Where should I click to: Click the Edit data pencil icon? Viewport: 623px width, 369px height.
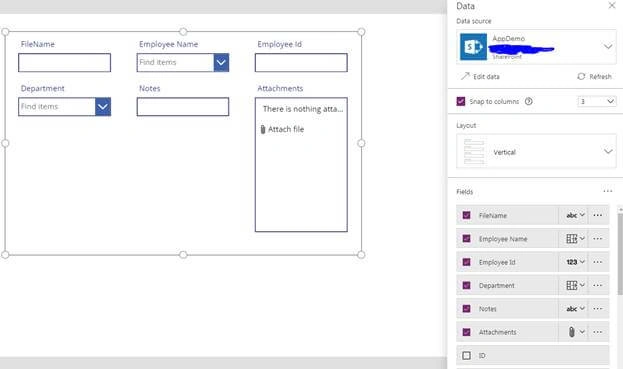click(465, 76)
